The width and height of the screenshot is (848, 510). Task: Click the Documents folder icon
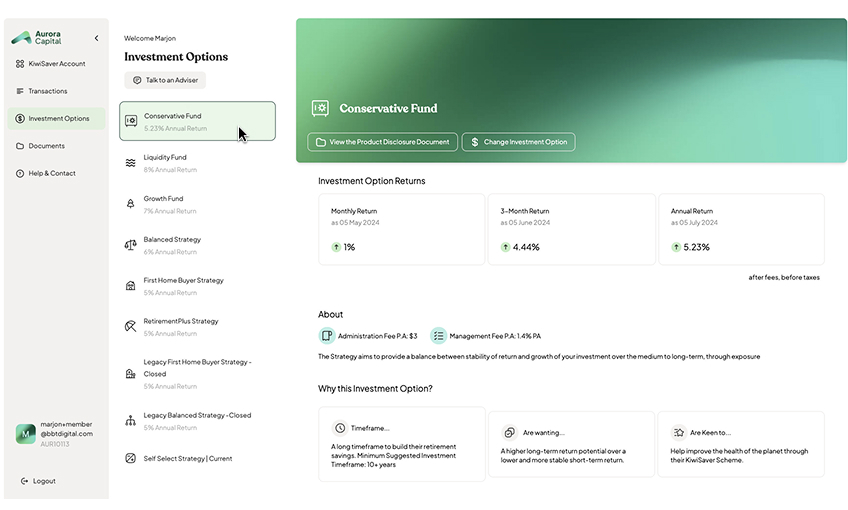pyautogui.click(x=20, y=146)
